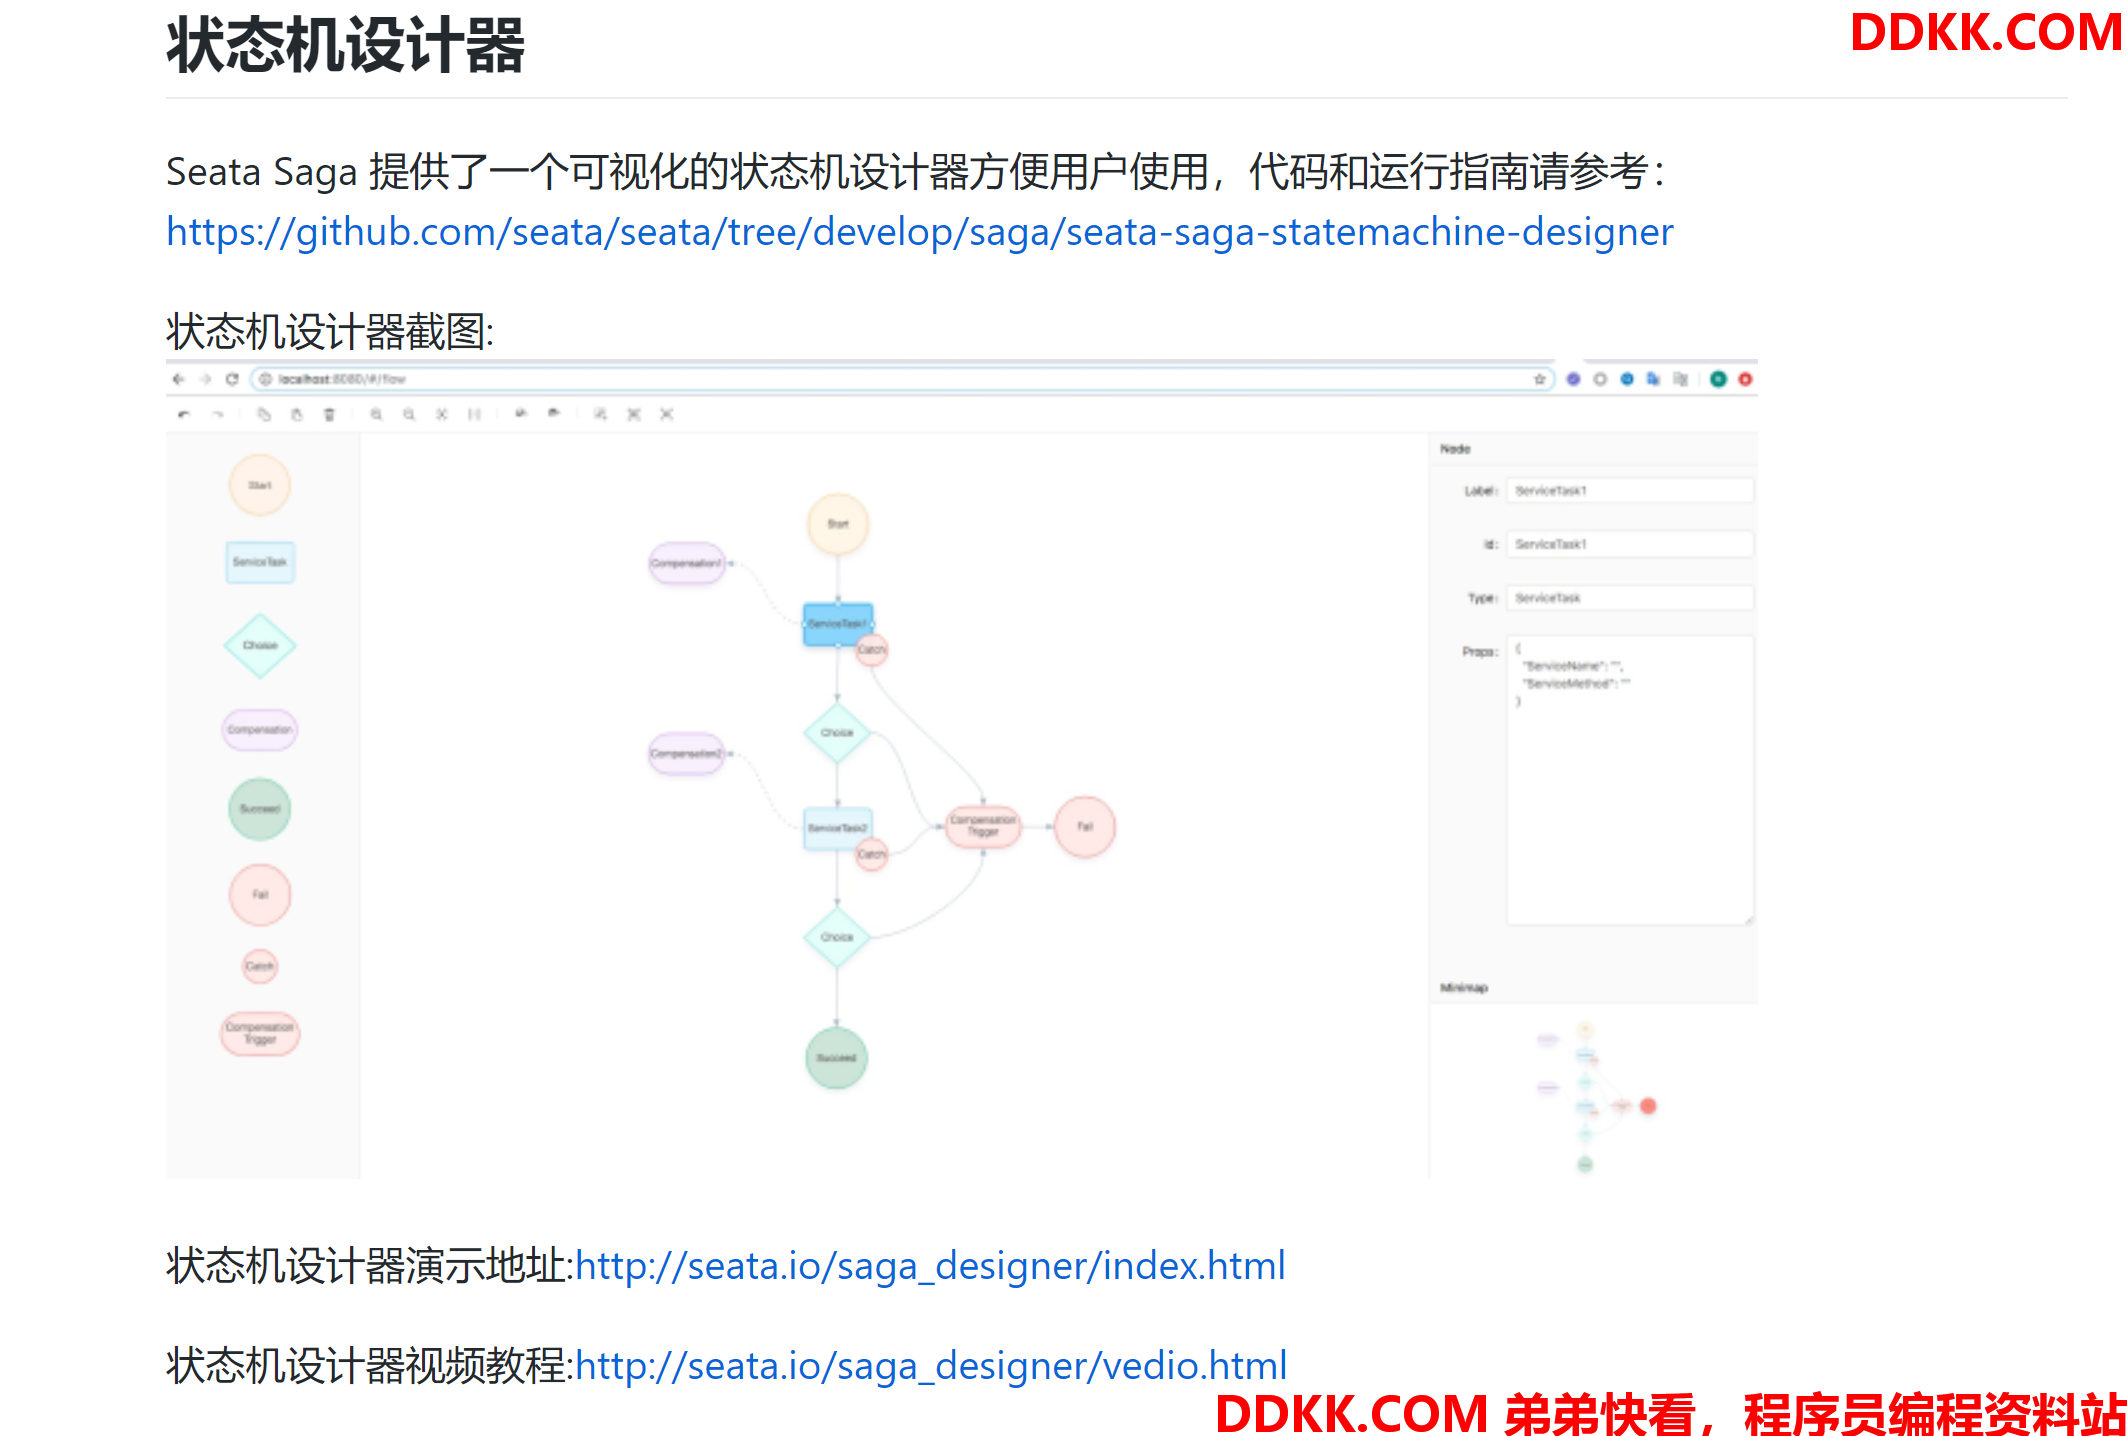Select the Start node in the palette
The width and height of the screenshot is (2127, 1436).
pyautogui.click(x=260, y=485)
